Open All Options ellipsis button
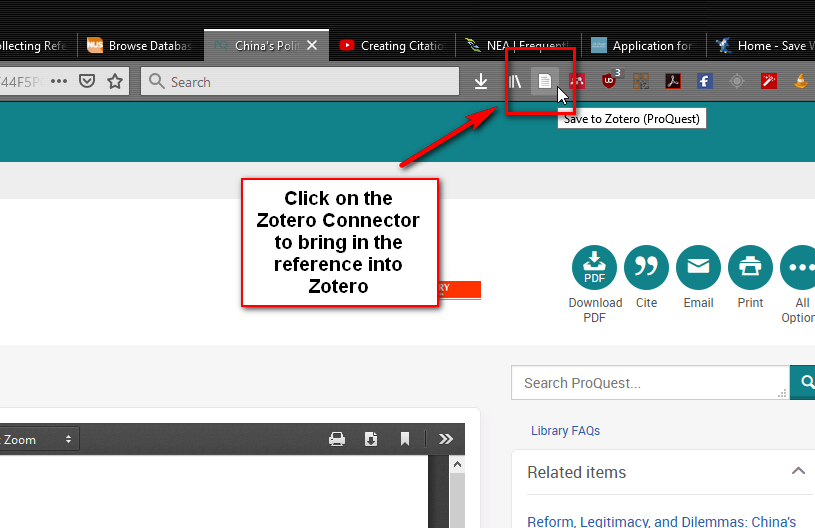 tap(800, 267)
